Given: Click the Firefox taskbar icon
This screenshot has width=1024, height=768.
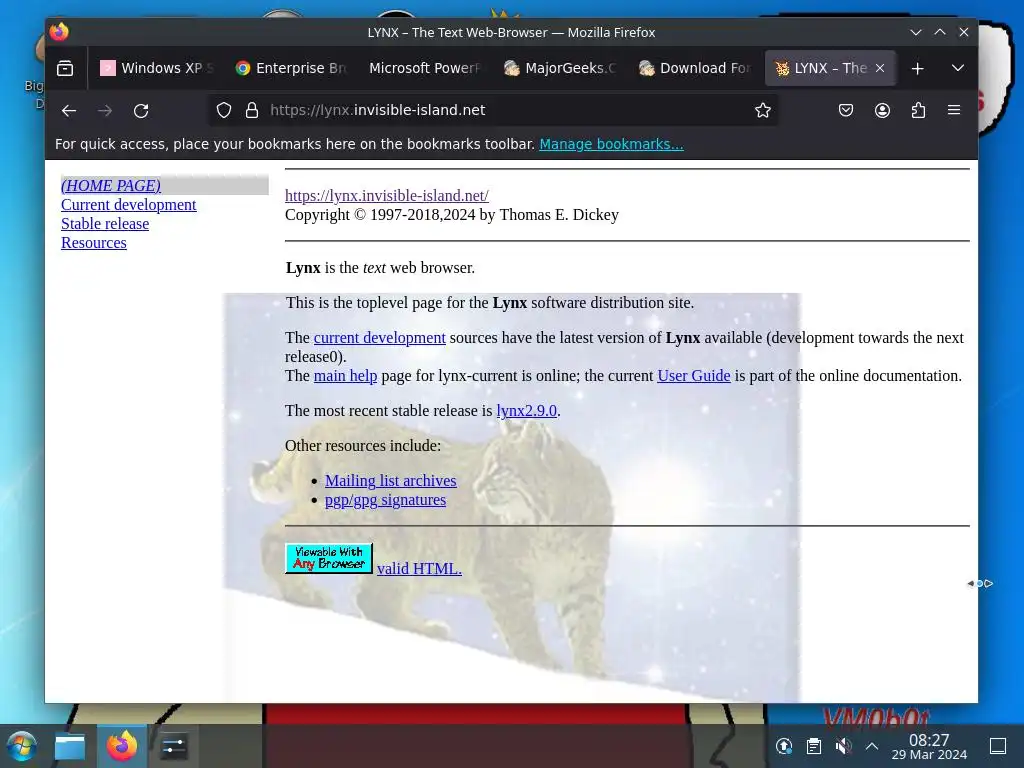Looking at the screenshot, I should click(x=122, y=746).
